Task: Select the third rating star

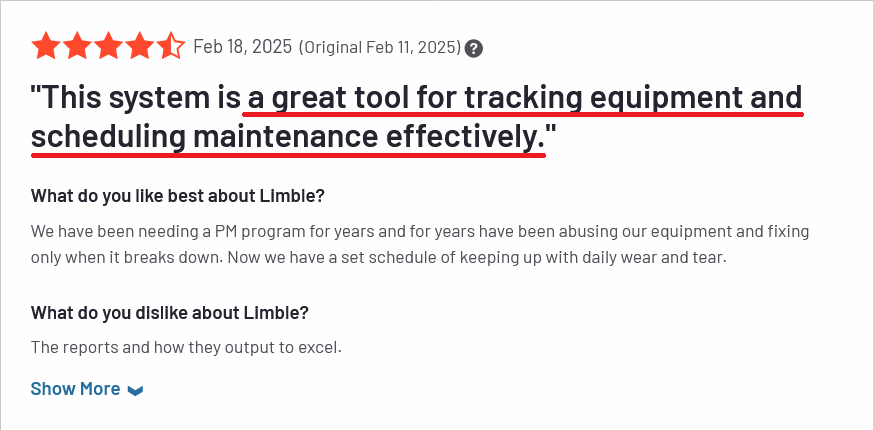Action: click(x=108, y=47)
